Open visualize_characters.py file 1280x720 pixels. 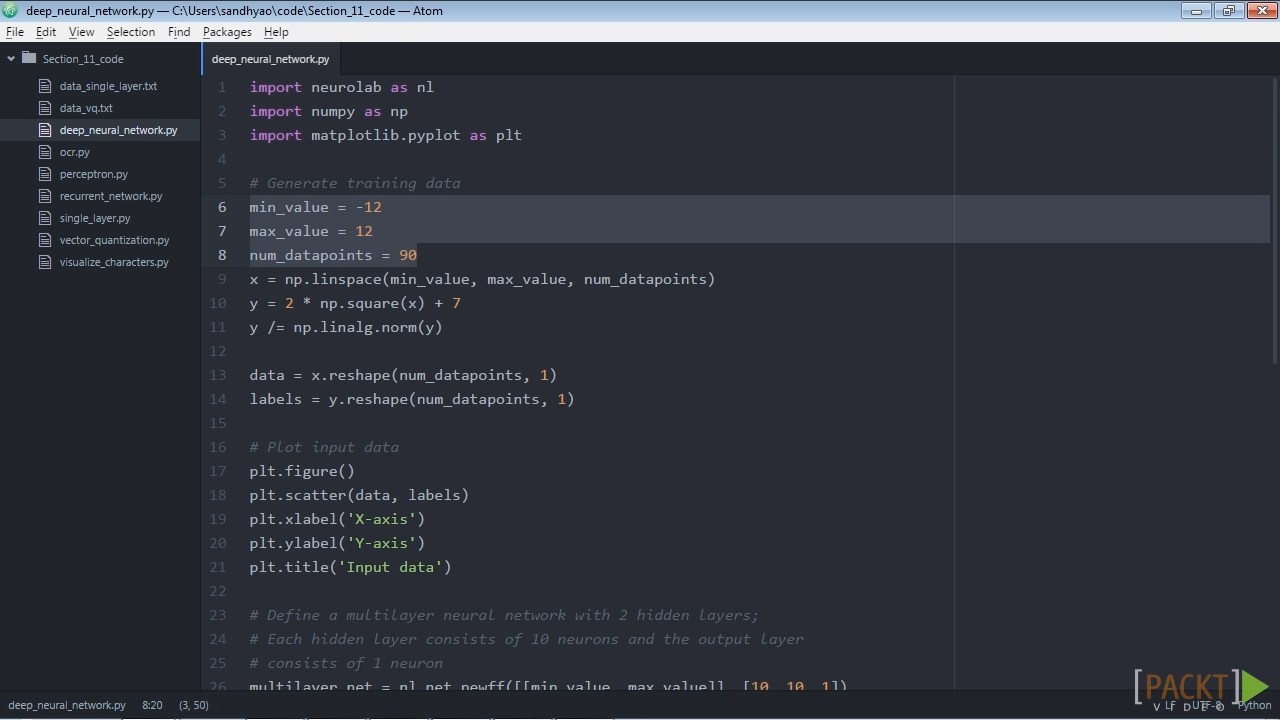(x=114, y=262)
